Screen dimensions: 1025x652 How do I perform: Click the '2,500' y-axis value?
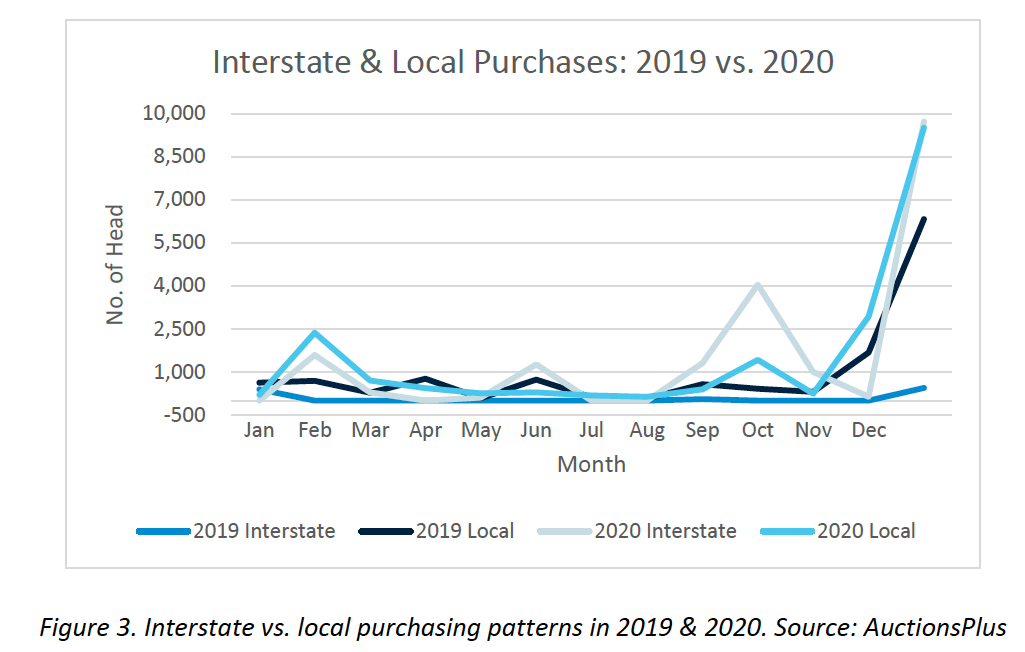(179, 328)
